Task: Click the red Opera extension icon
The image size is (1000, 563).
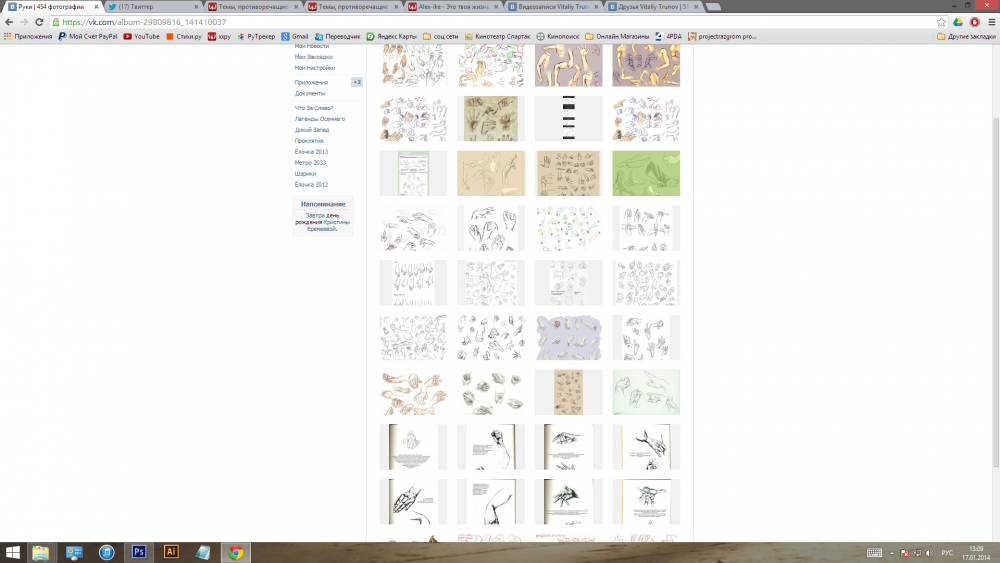Action: point(974,22)
